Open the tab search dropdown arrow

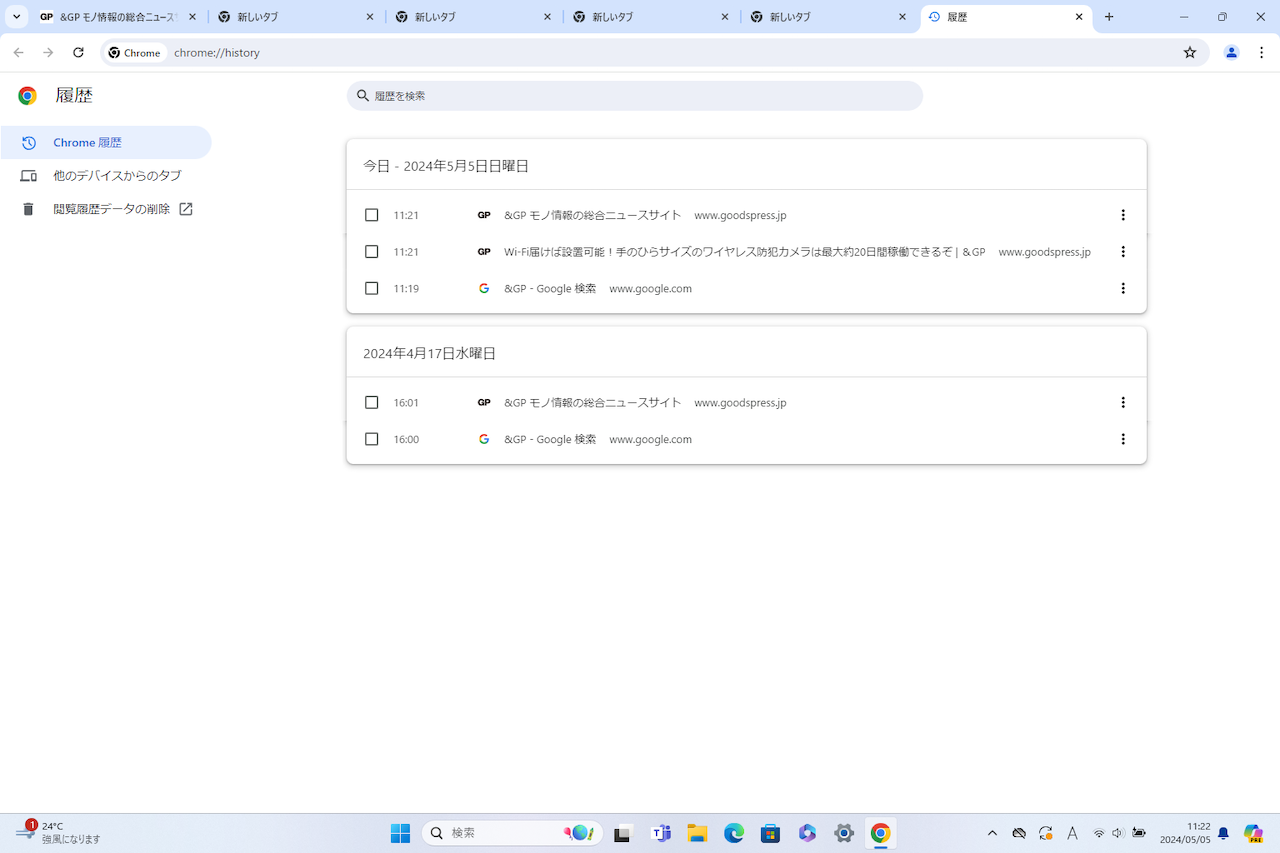coord(17,17)
